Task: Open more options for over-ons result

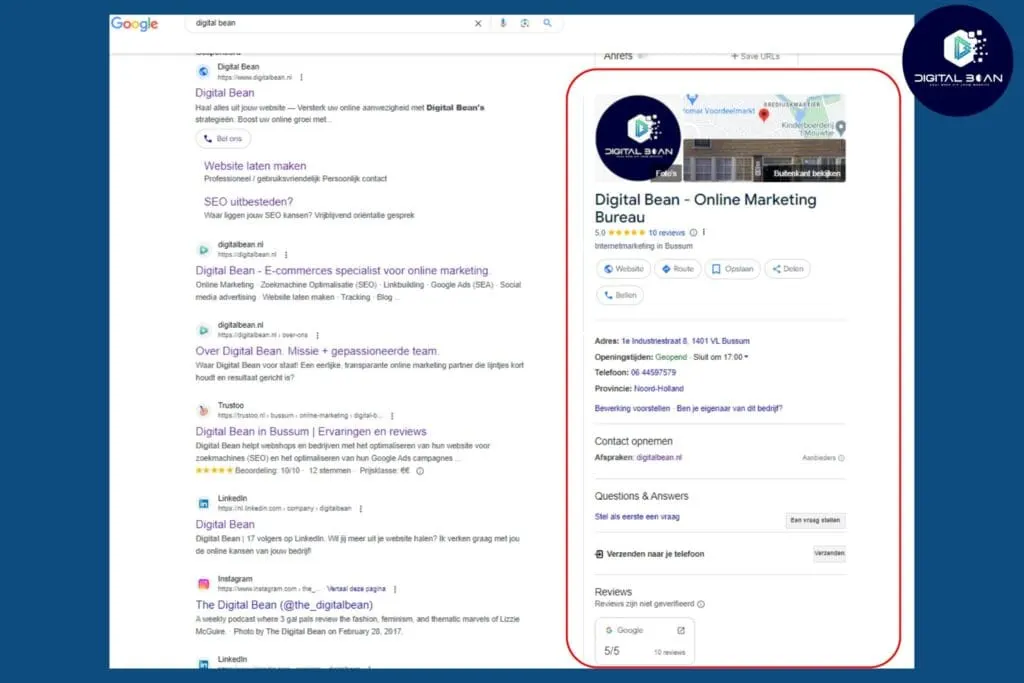Action: (317, 335)
